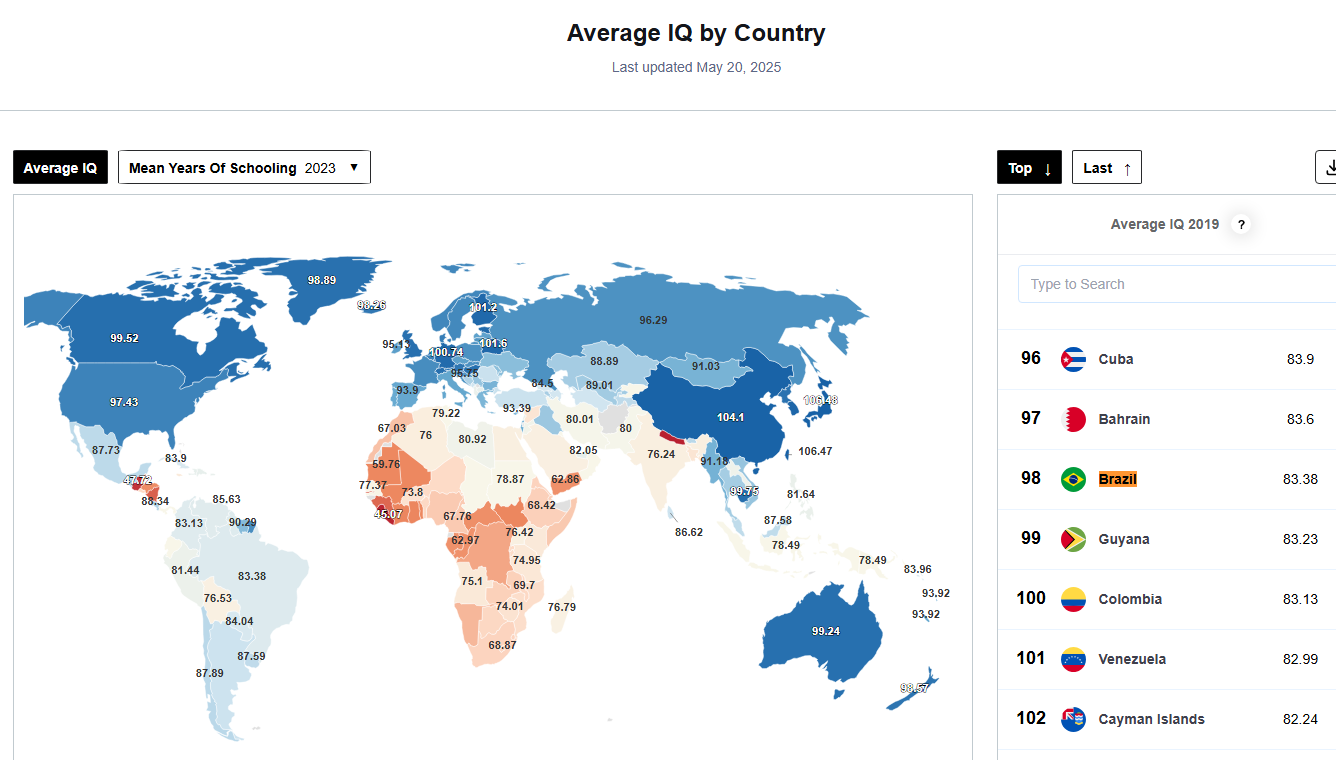Image resolution: width=1336 pixels, height=760 pixels.
Task: Click Canada's 99.52 label on map
Action: (x=125, y=338)
